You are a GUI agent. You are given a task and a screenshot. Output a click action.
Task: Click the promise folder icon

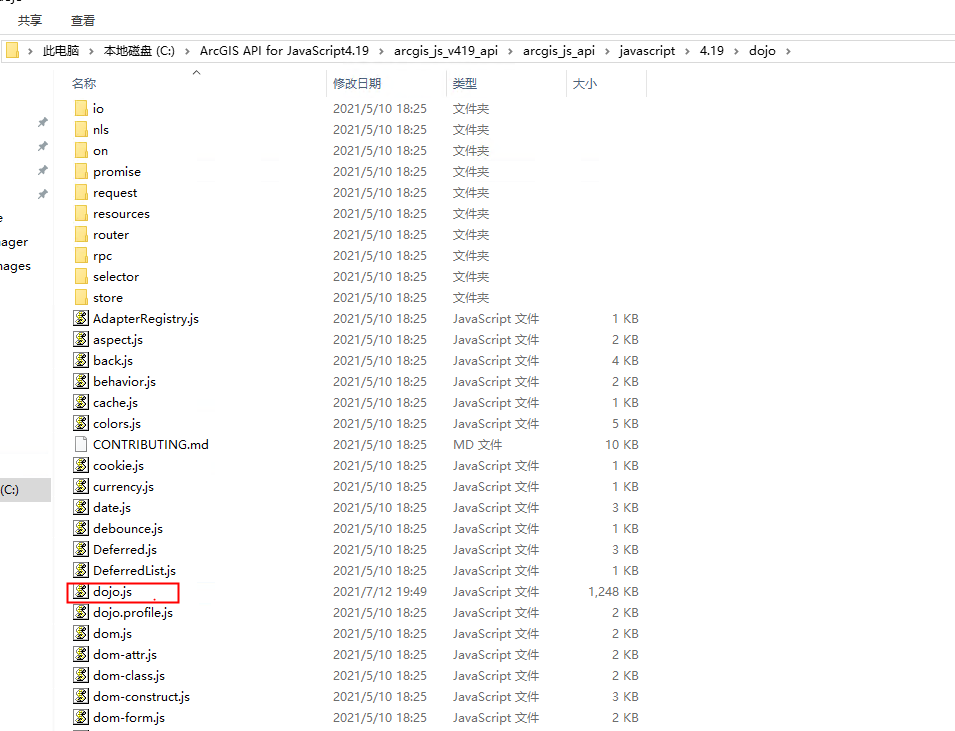pyautogui.click(x=81, y=171)
